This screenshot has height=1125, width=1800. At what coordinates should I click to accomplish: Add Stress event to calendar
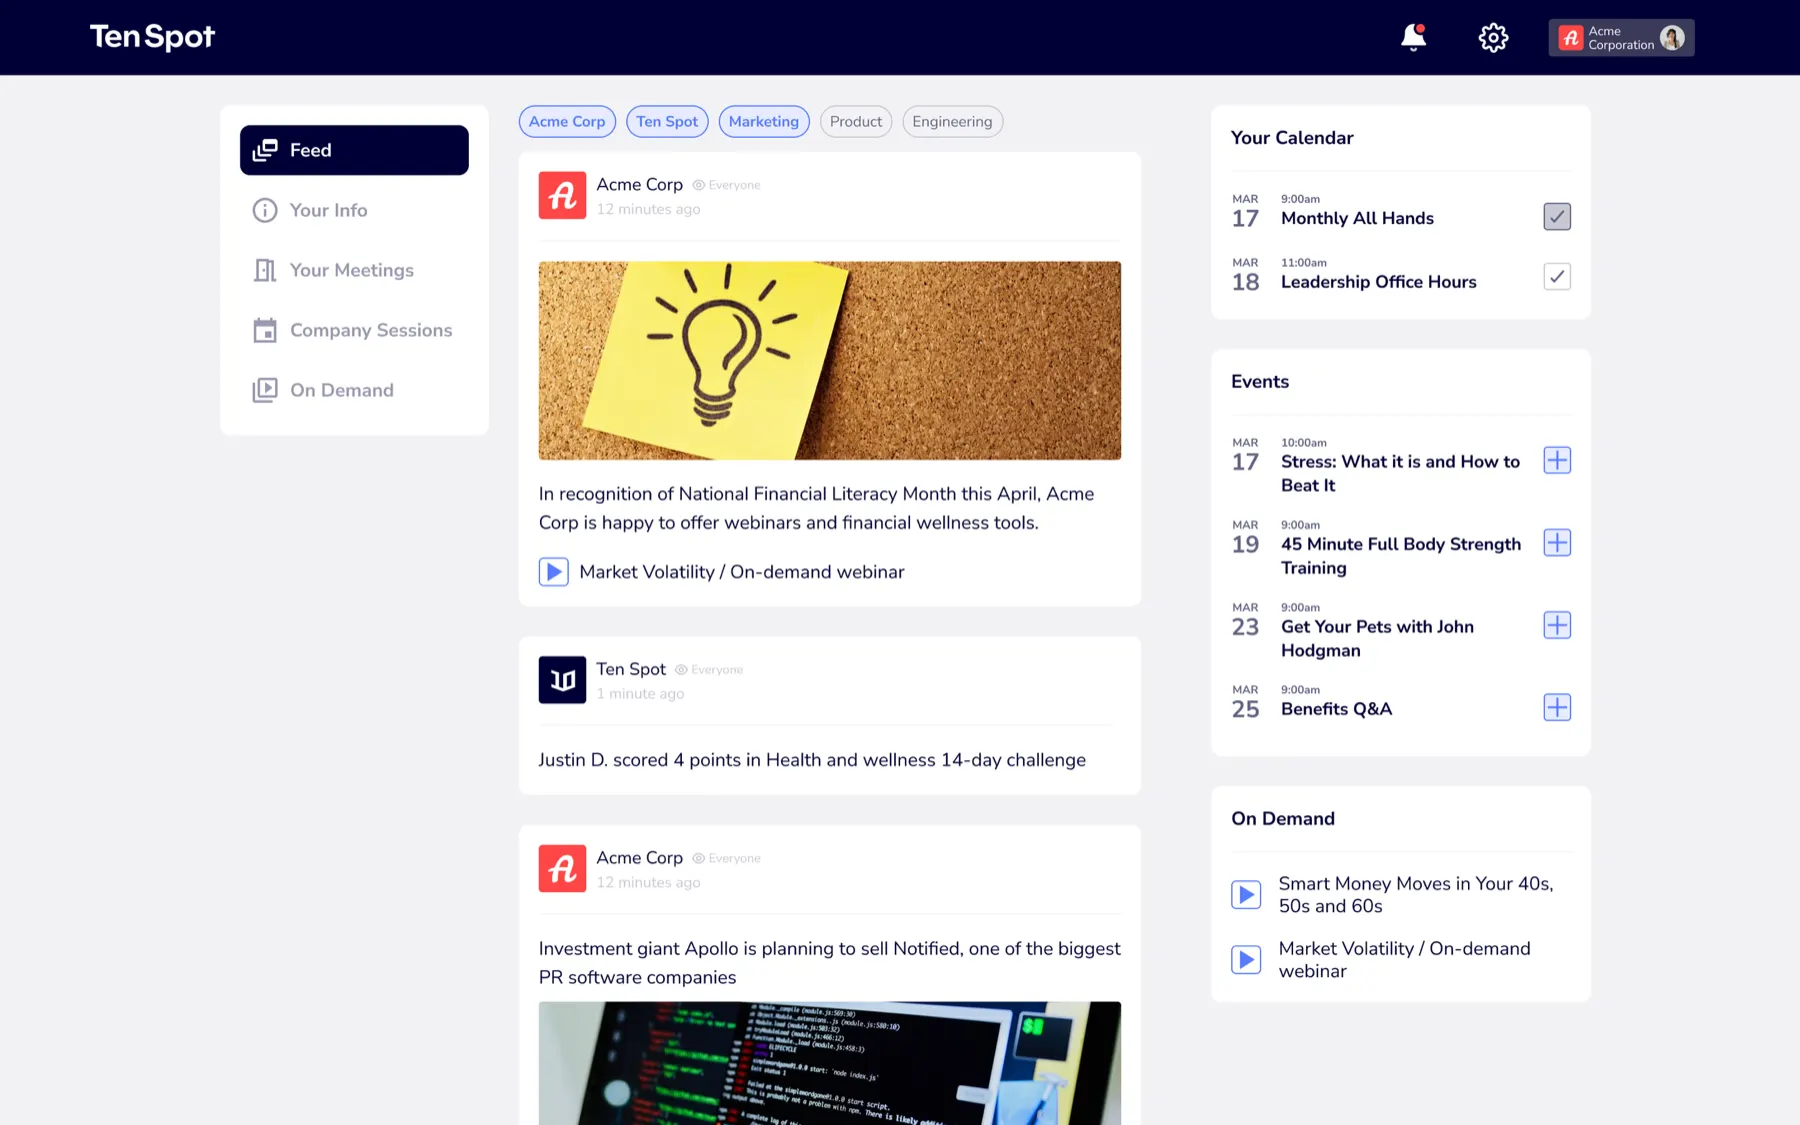pos(1557,460)
